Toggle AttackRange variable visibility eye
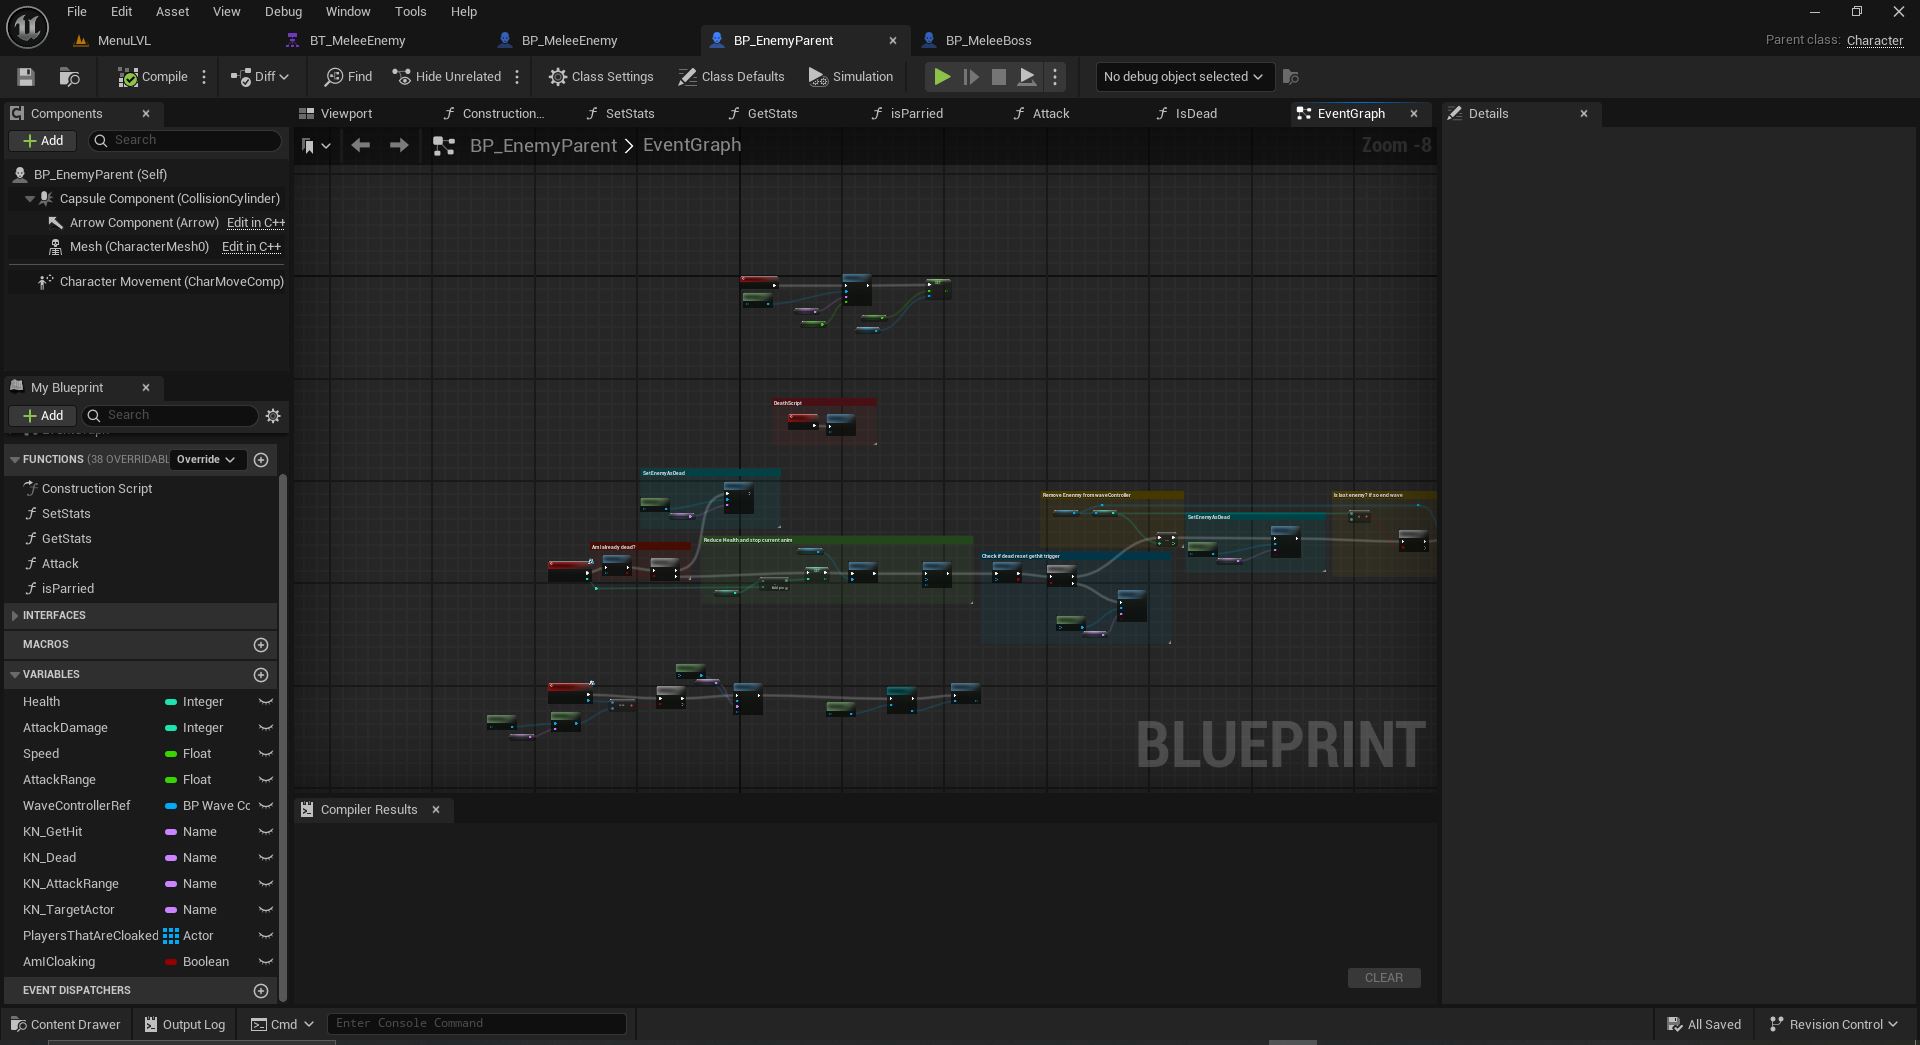 (266, 780)
